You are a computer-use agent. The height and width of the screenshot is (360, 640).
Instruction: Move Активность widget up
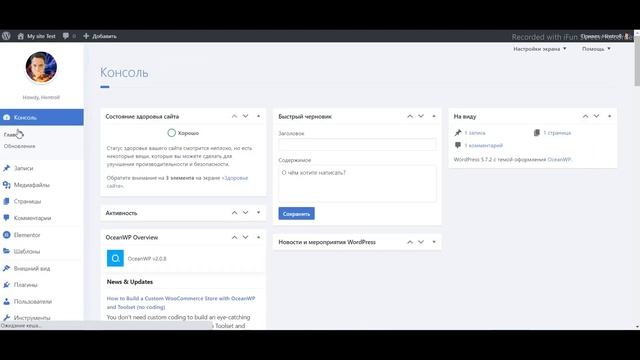pyautogui.click(x=234, y=213)
